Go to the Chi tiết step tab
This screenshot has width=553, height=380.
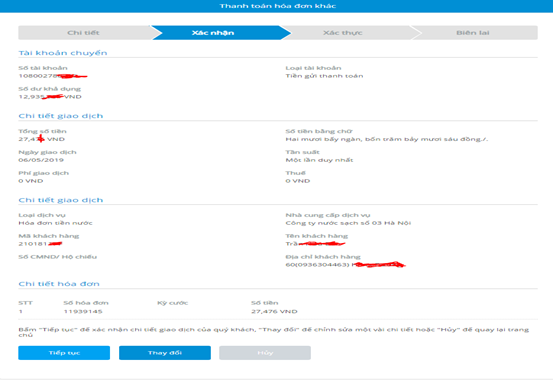point(84,32)
